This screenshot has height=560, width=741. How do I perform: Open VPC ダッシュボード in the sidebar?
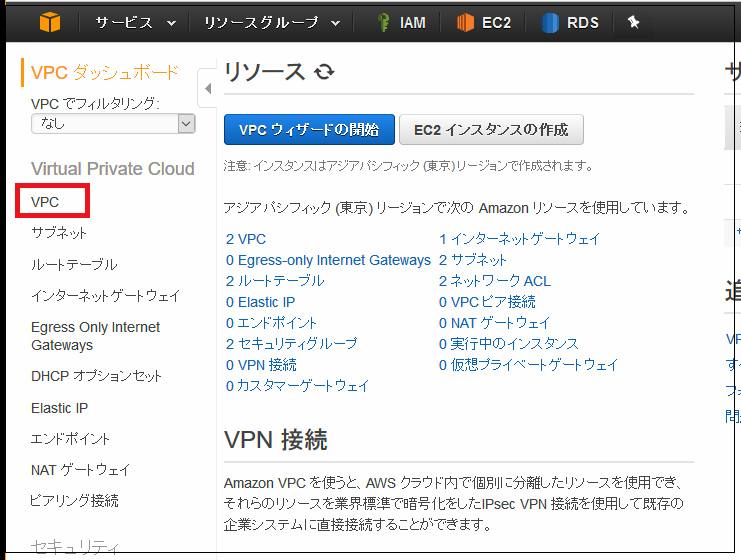point(105,72)
